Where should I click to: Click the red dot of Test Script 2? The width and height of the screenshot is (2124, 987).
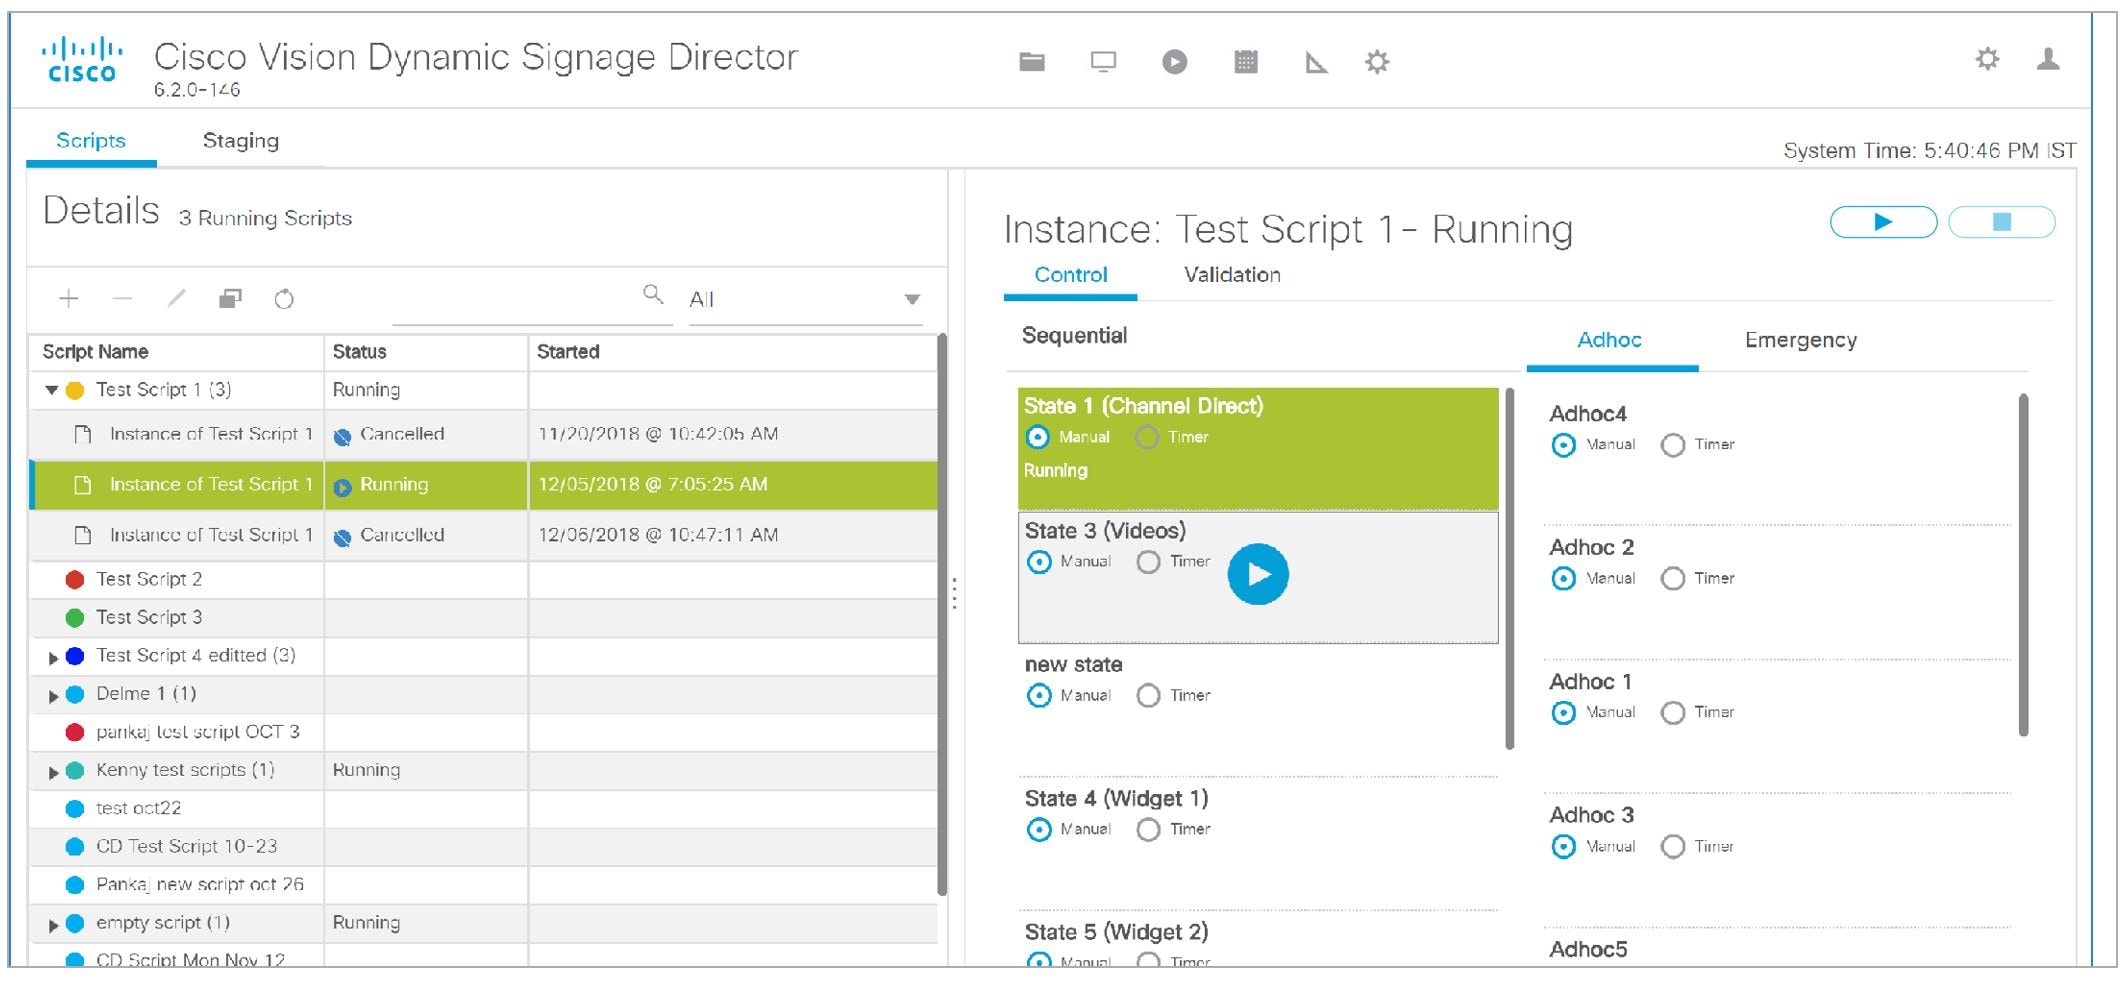pyautogui.click(x=75, y=579)
